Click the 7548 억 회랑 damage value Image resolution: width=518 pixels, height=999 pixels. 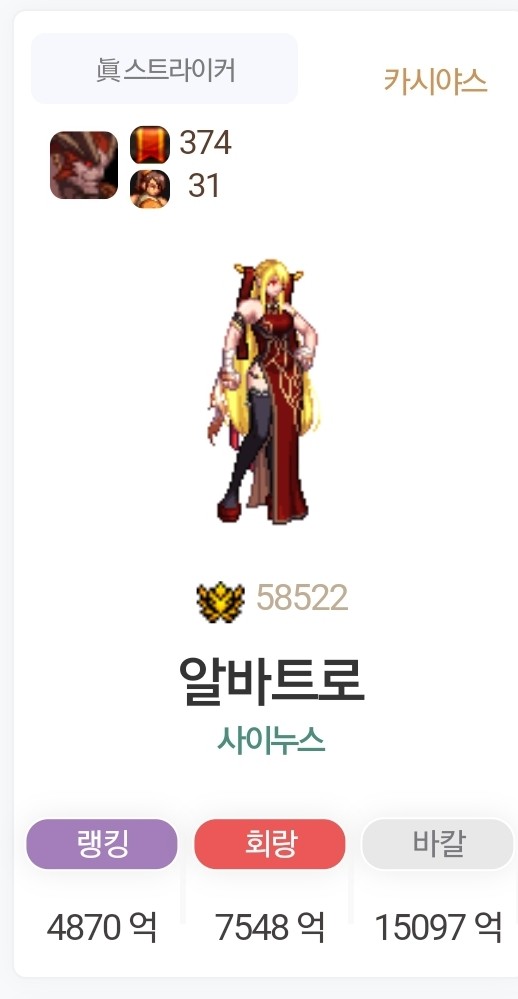click(x=270, y=927)
